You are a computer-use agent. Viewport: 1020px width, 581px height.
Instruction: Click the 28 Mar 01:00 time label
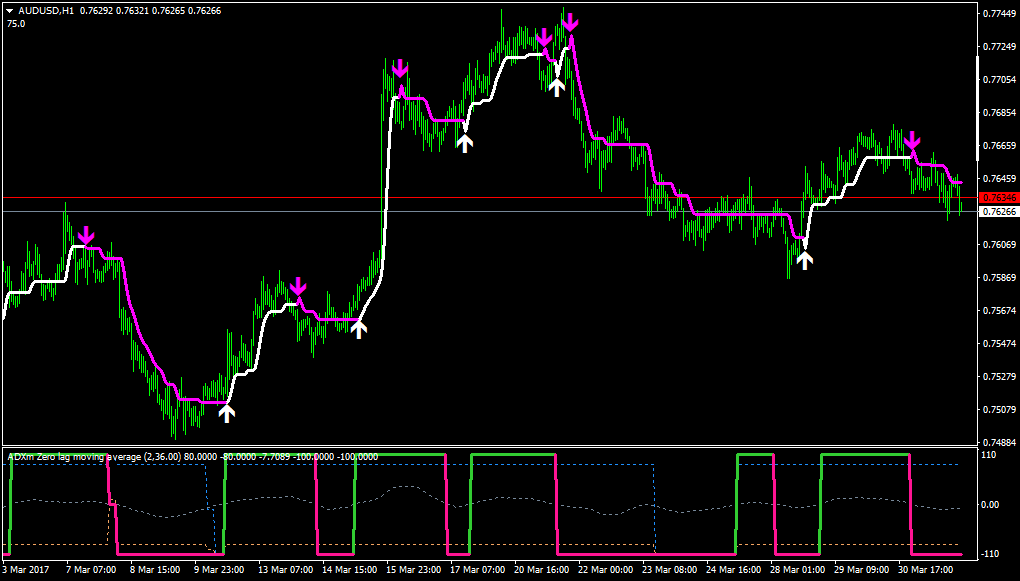pyautogui.click(x=798, y=570)
